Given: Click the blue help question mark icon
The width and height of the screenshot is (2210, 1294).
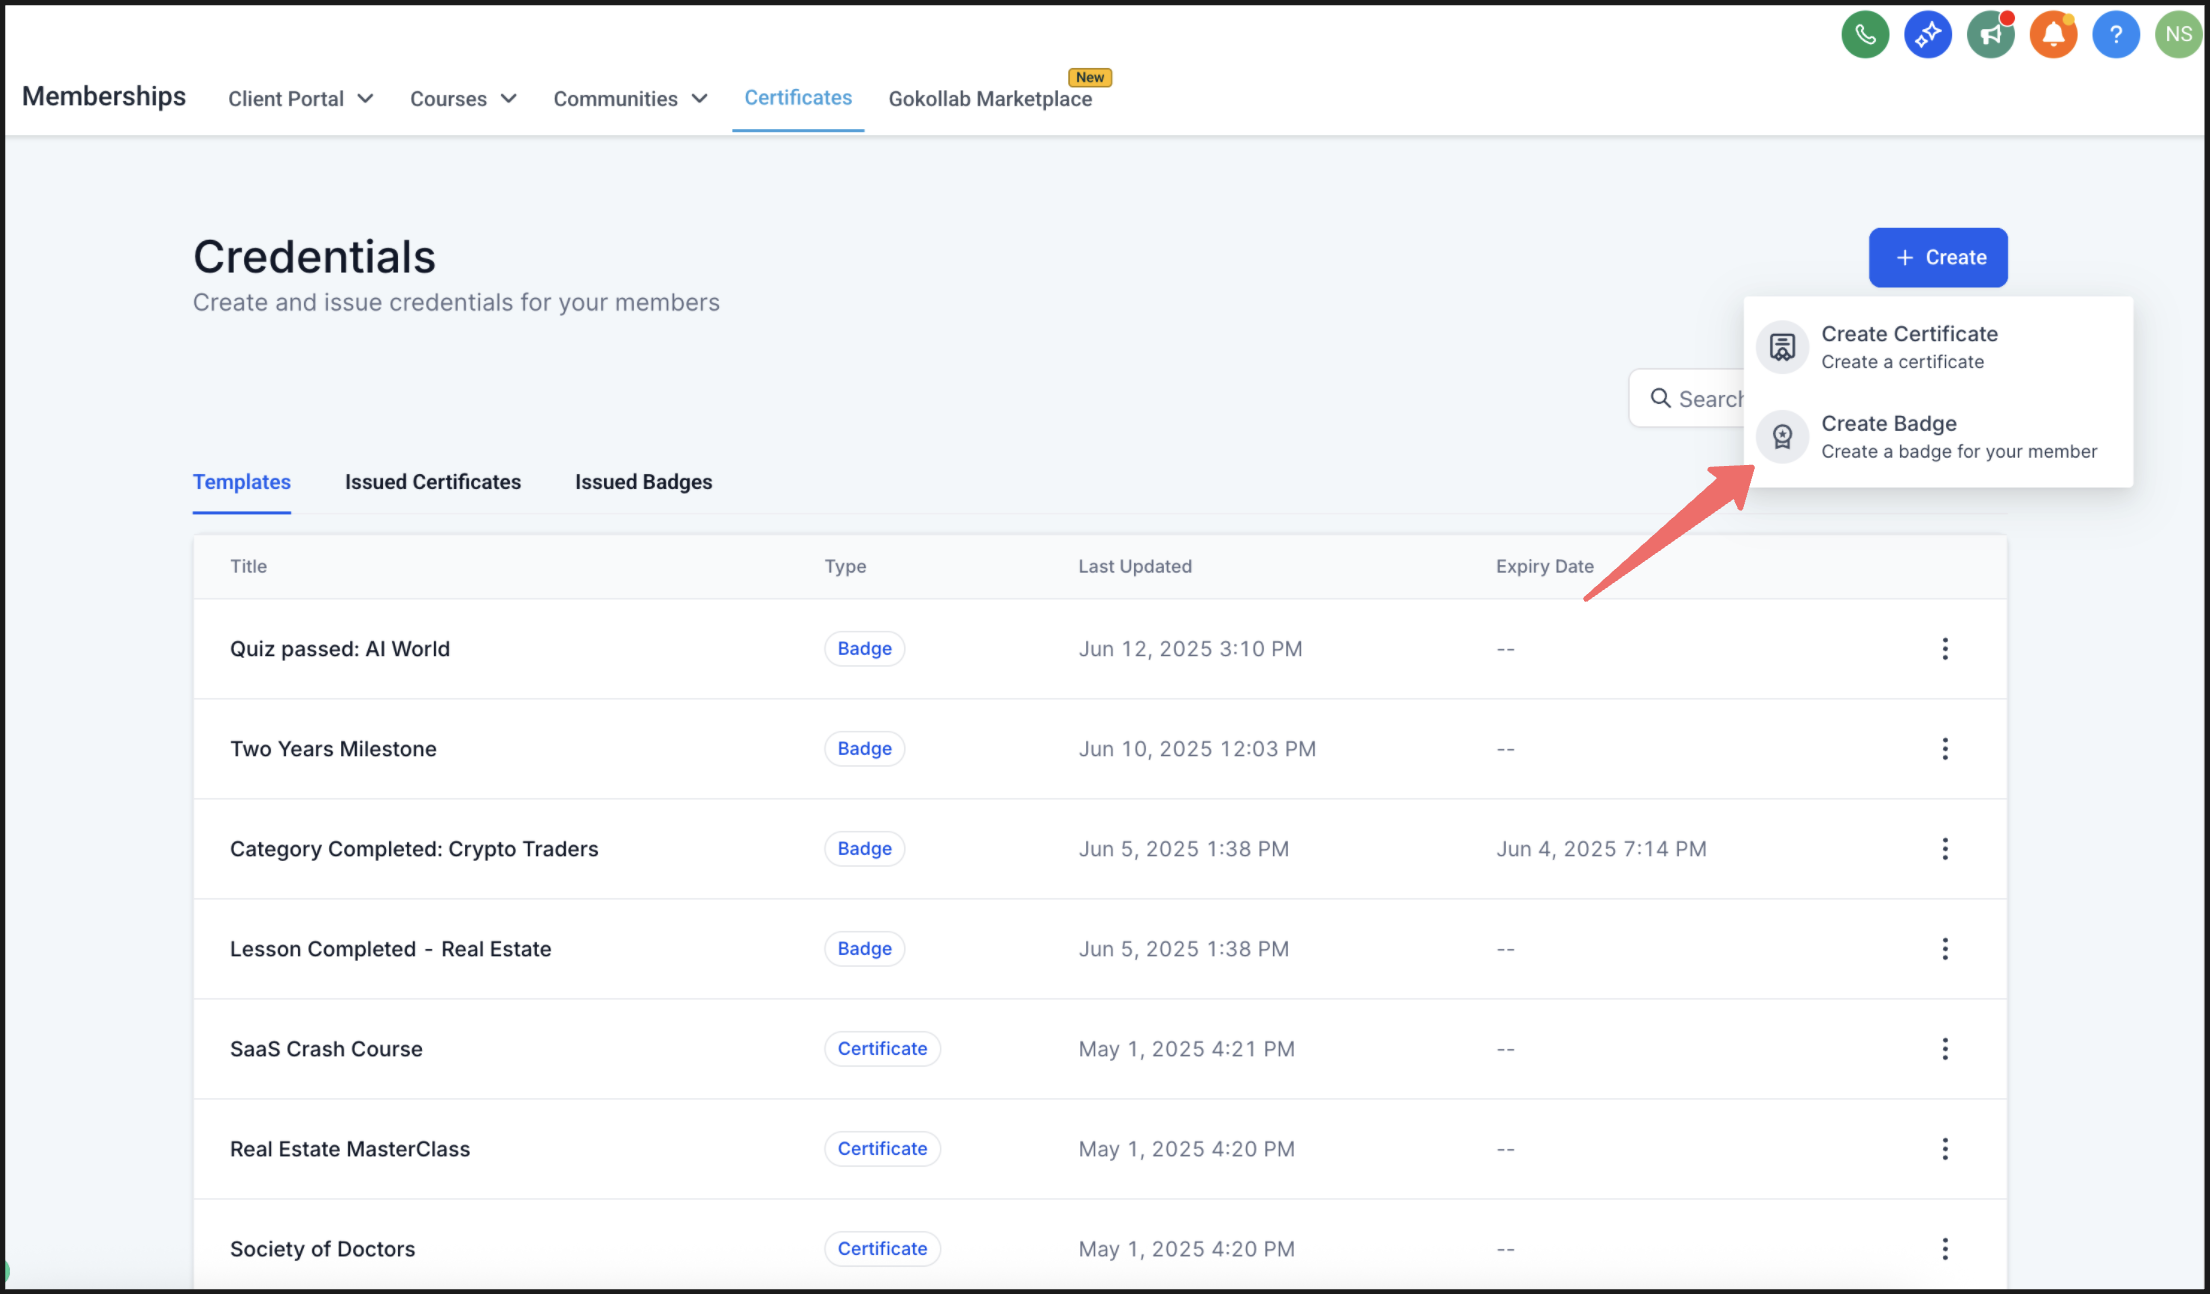Looking at the screenshot, I should 2116,35.
